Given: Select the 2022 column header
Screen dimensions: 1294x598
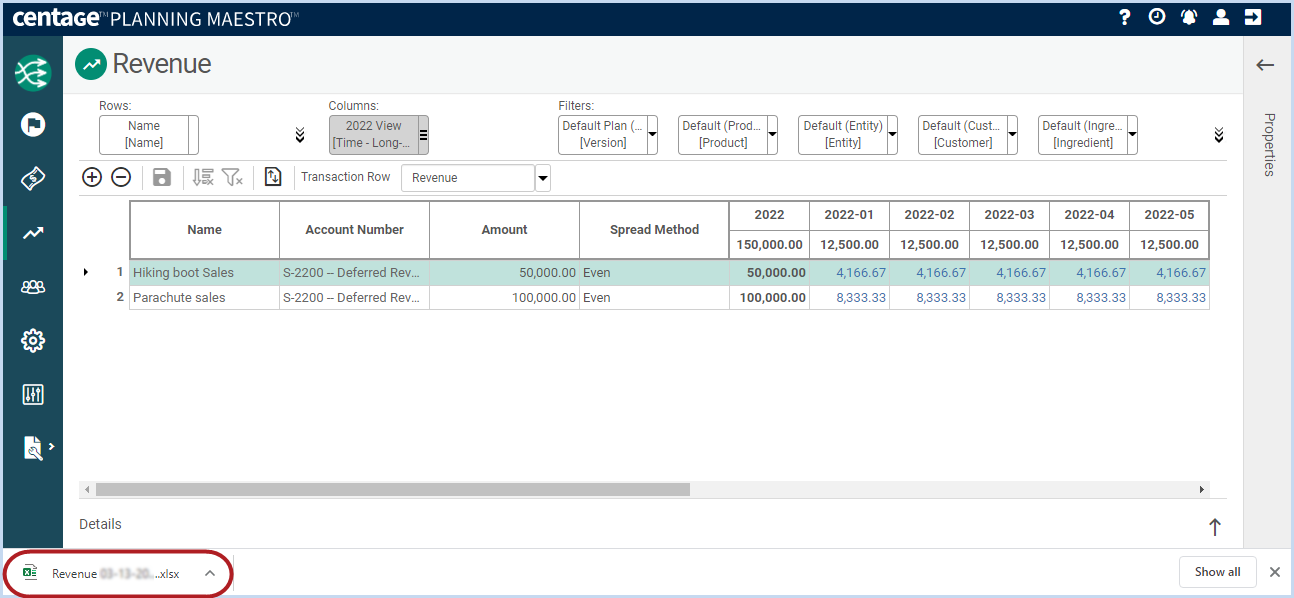Looking at the screenshot, I should (769, 215).
